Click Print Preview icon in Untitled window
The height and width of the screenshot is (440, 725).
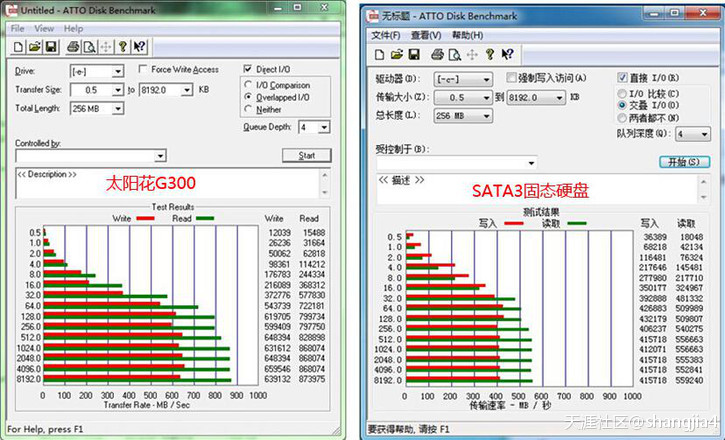tap(89, 47)
